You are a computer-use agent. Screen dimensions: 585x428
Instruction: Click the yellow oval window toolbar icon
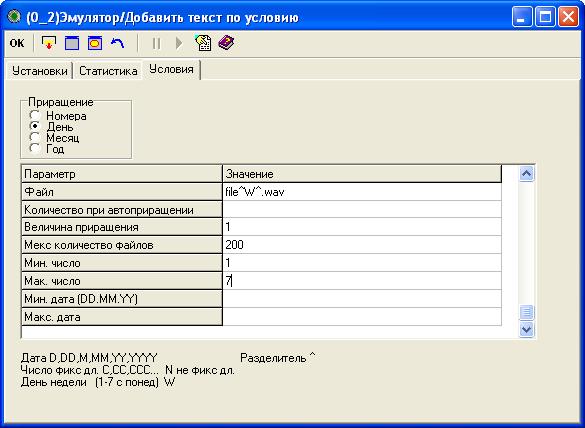(95, 43)
